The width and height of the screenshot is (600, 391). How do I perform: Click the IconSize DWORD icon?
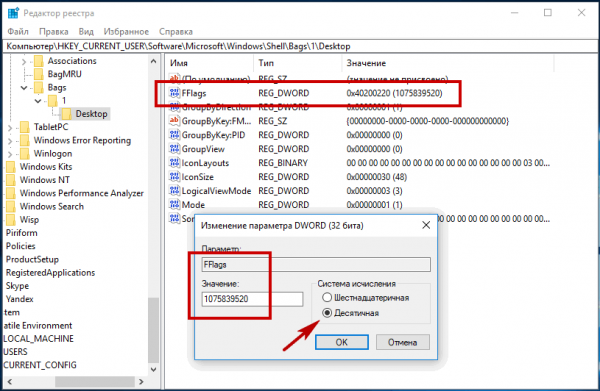174,177
